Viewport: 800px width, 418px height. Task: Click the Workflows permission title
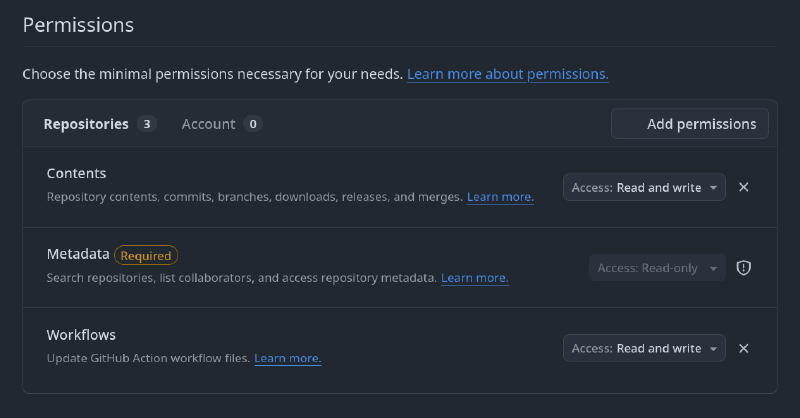(x=81, y=334)
